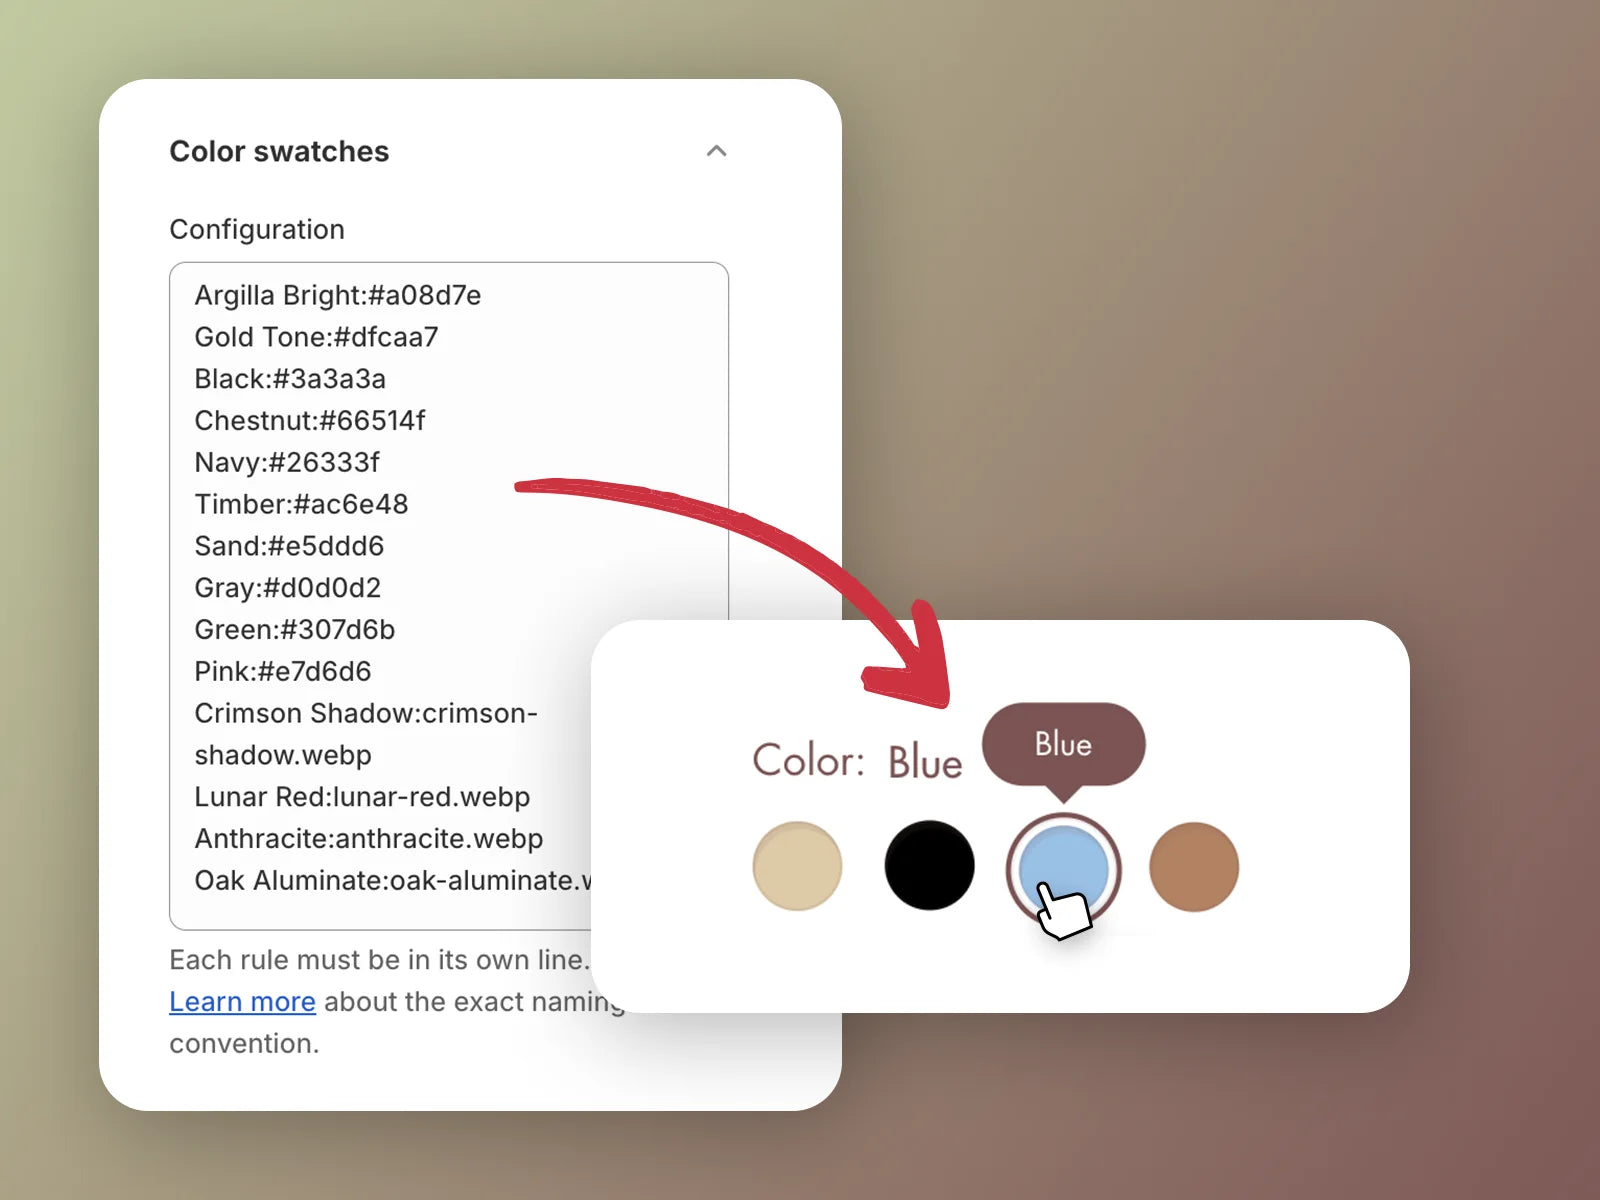Image resolution: width=1600 pixels, height=1200 pixels.
Task: Click the Lunar Red:lunar-red.webp line
Action: (x=362, y=797)
